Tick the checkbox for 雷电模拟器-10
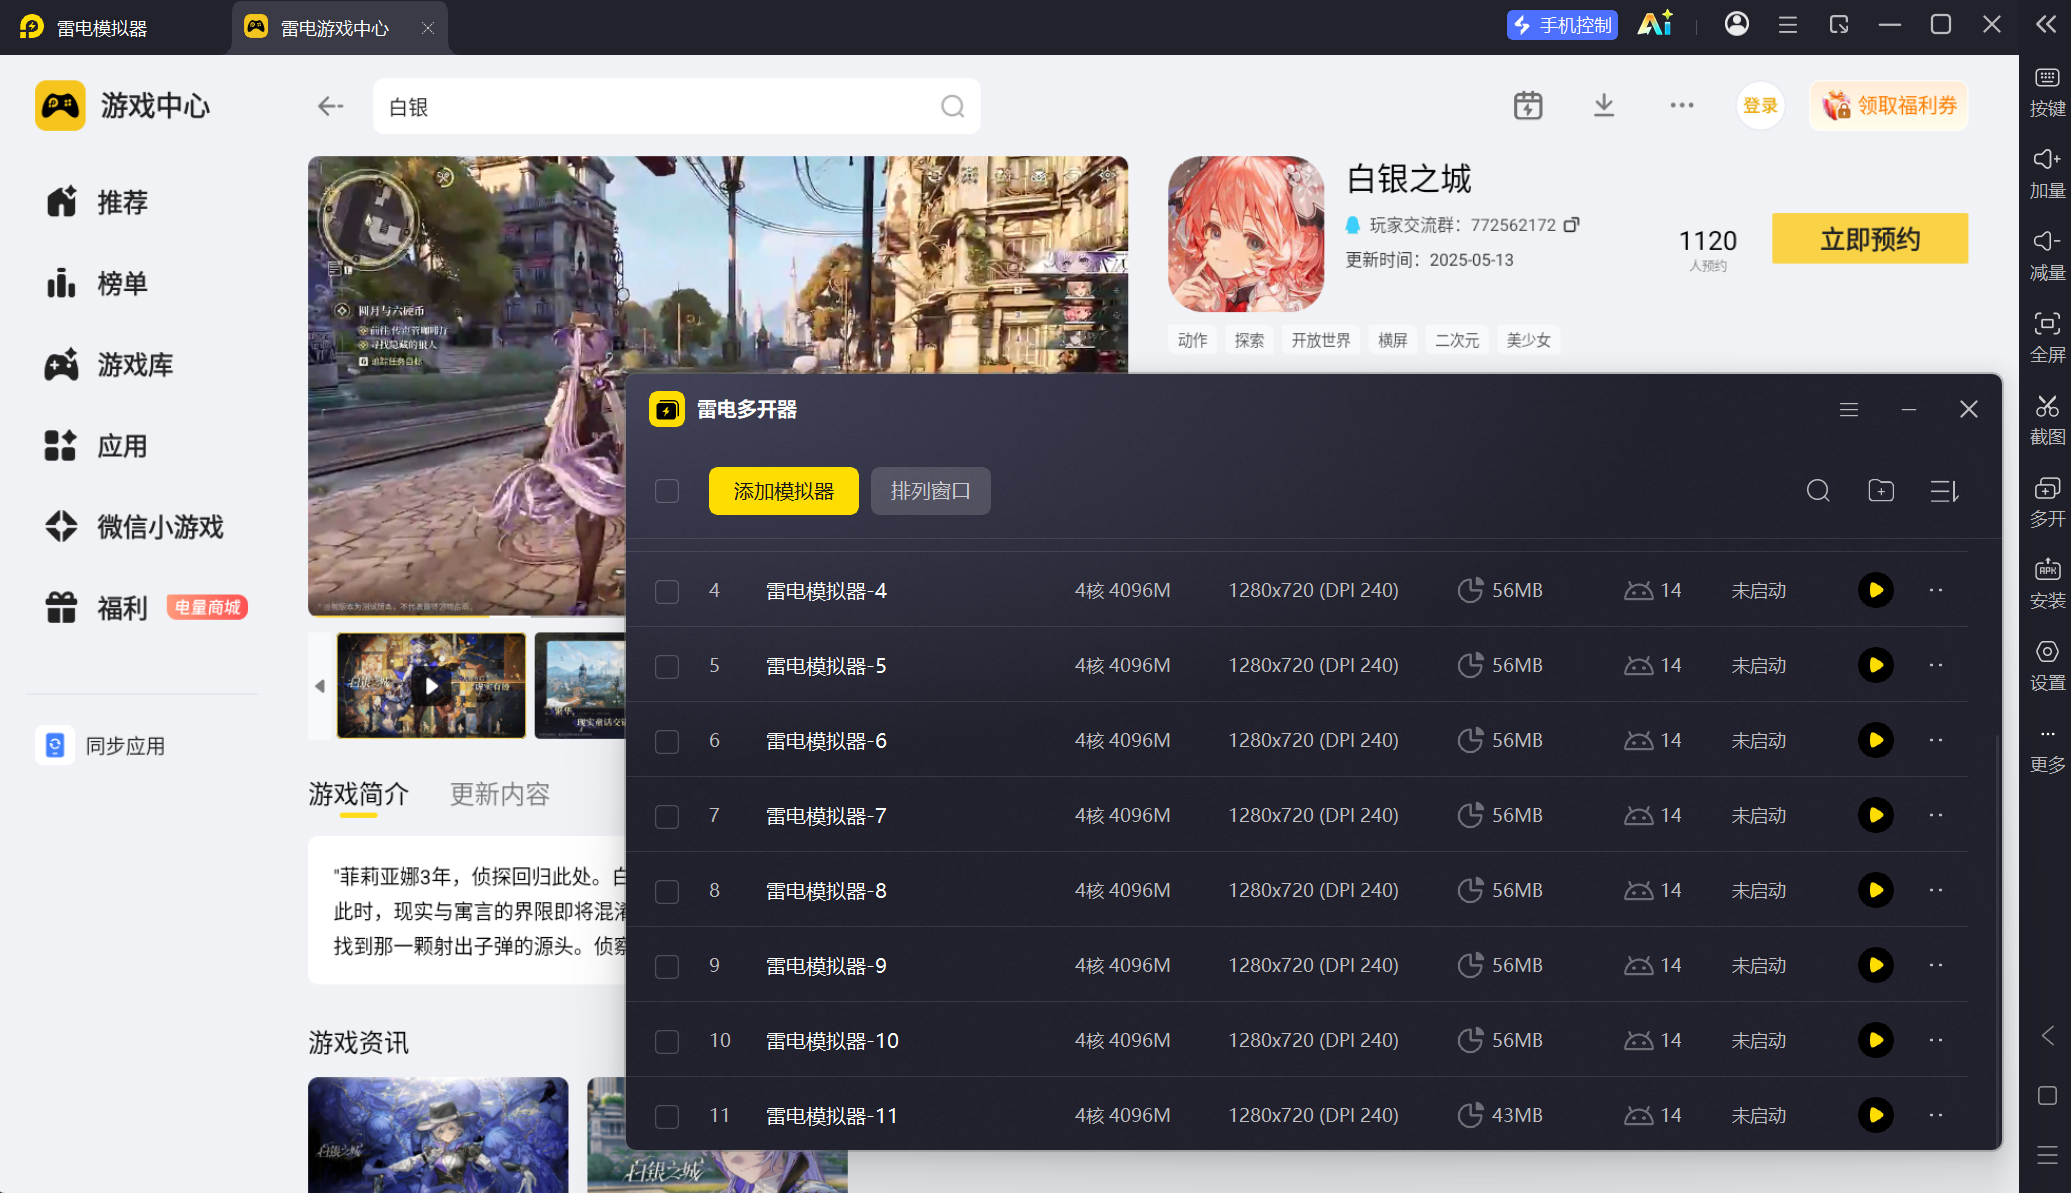Image resolution: width=2071 pixels, height=1193 pixels. tap(667, 1041)
